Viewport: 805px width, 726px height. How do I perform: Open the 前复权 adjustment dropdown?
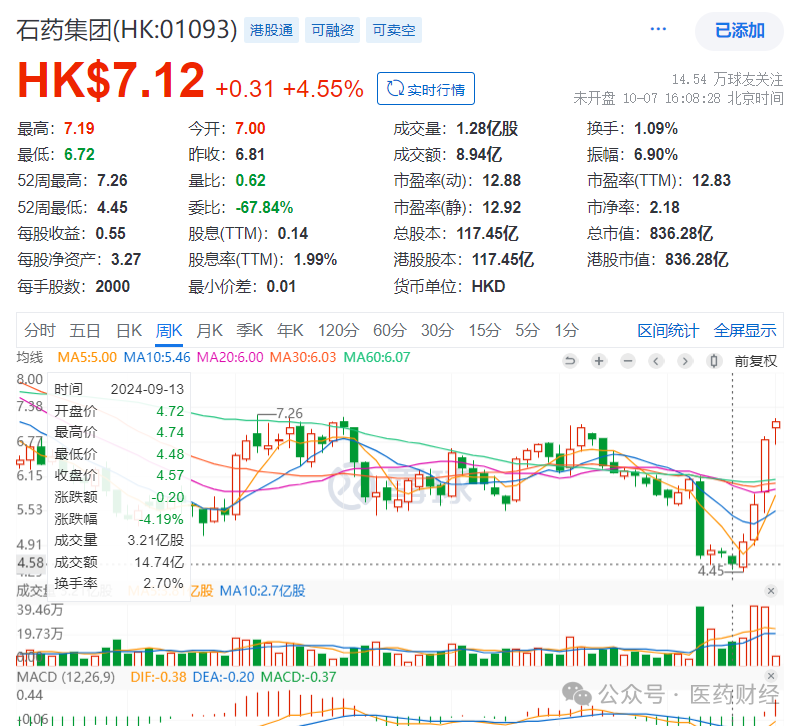756,361
